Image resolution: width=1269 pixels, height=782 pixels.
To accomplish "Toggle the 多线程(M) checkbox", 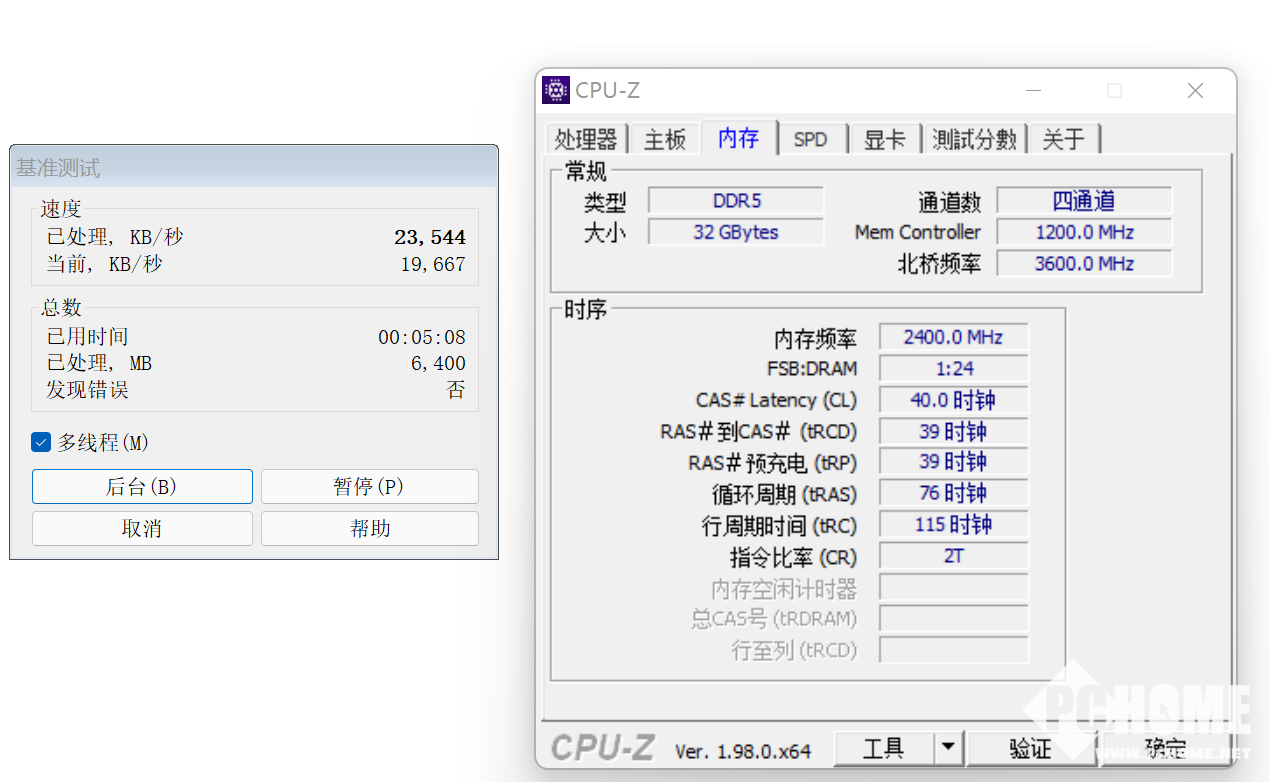I will [x=41, y=442].
